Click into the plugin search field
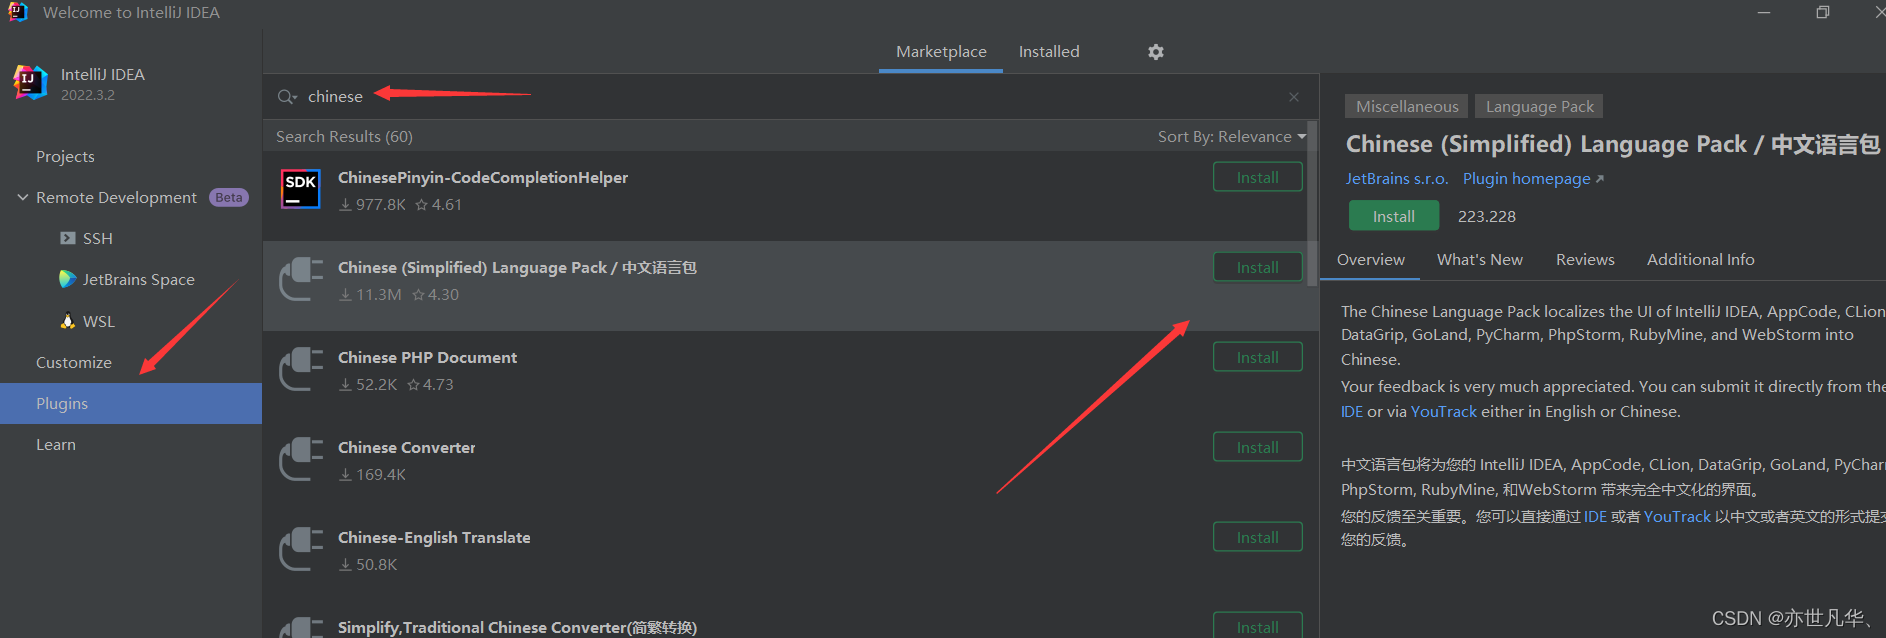Image resolution: width=1886 pixels, height=638 pixels. click(790, 97)
